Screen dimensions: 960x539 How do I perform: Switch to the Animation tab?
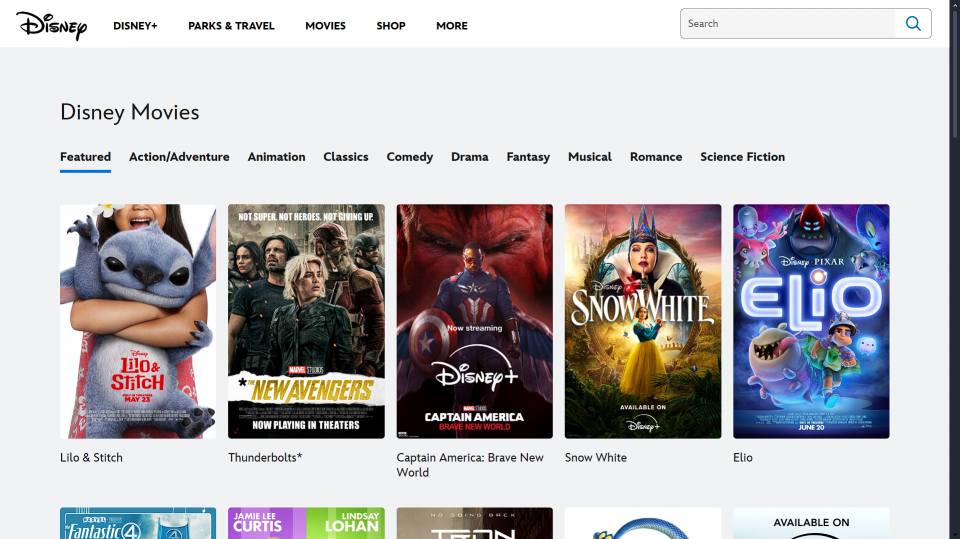point(277,157)
